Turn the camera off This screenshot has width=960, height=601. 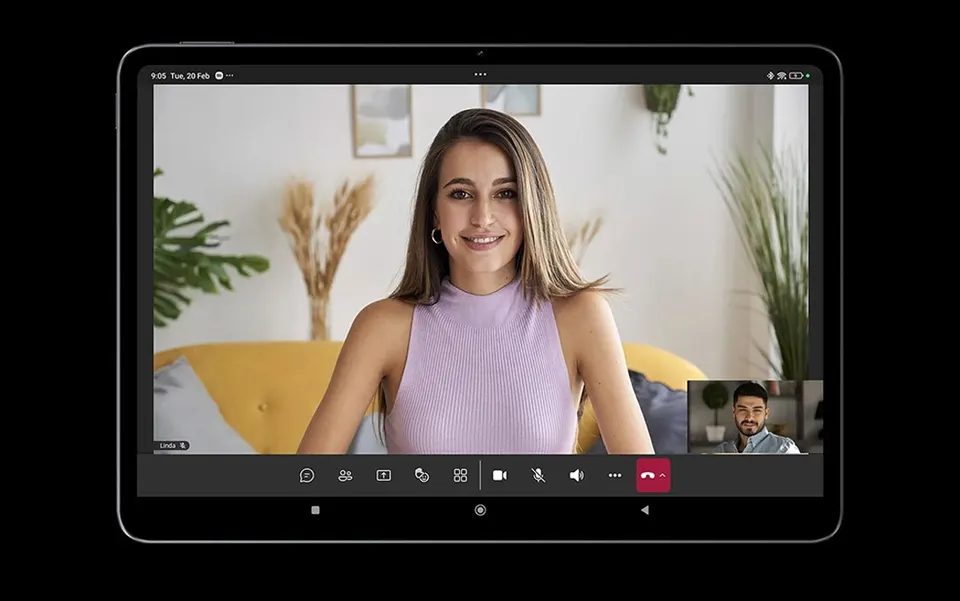click(x=500, y=476)
